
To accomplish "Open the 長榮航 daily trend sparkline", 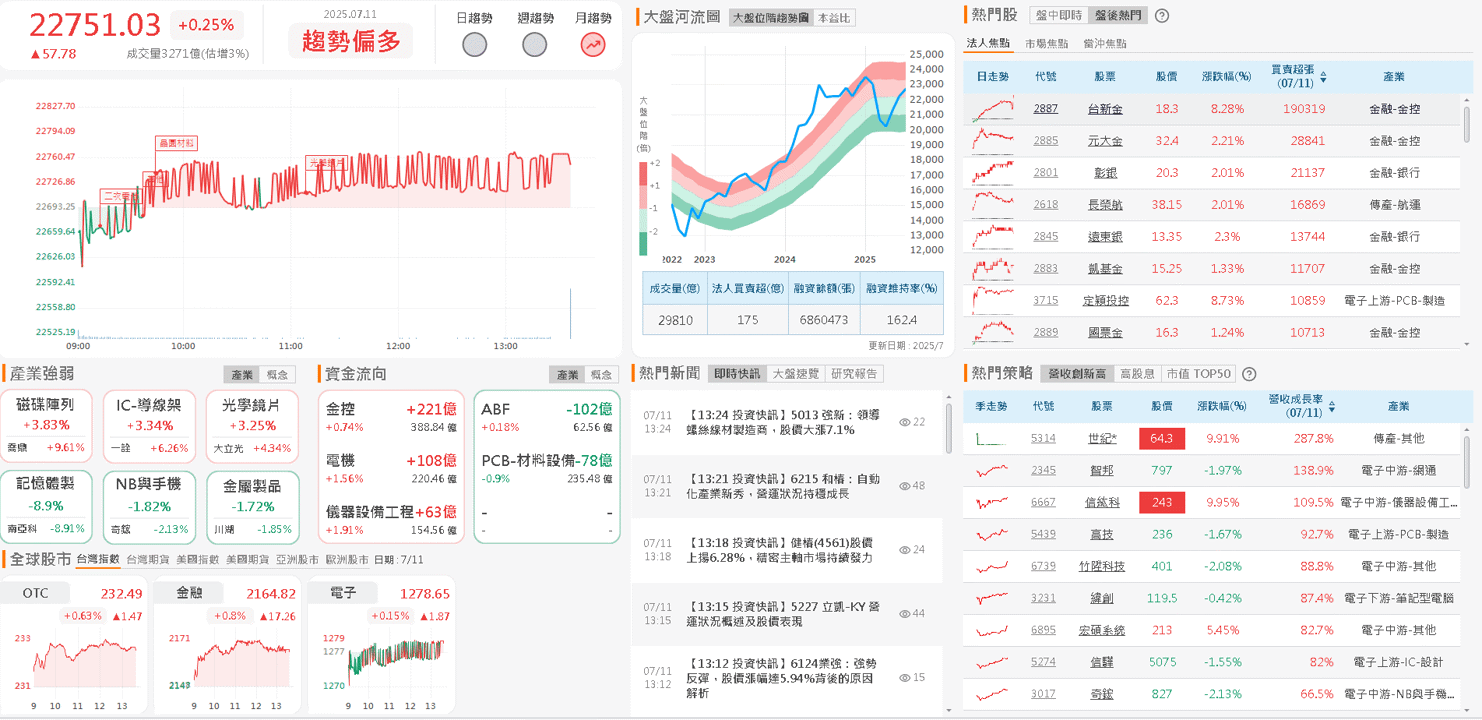I will click(994, 205).
